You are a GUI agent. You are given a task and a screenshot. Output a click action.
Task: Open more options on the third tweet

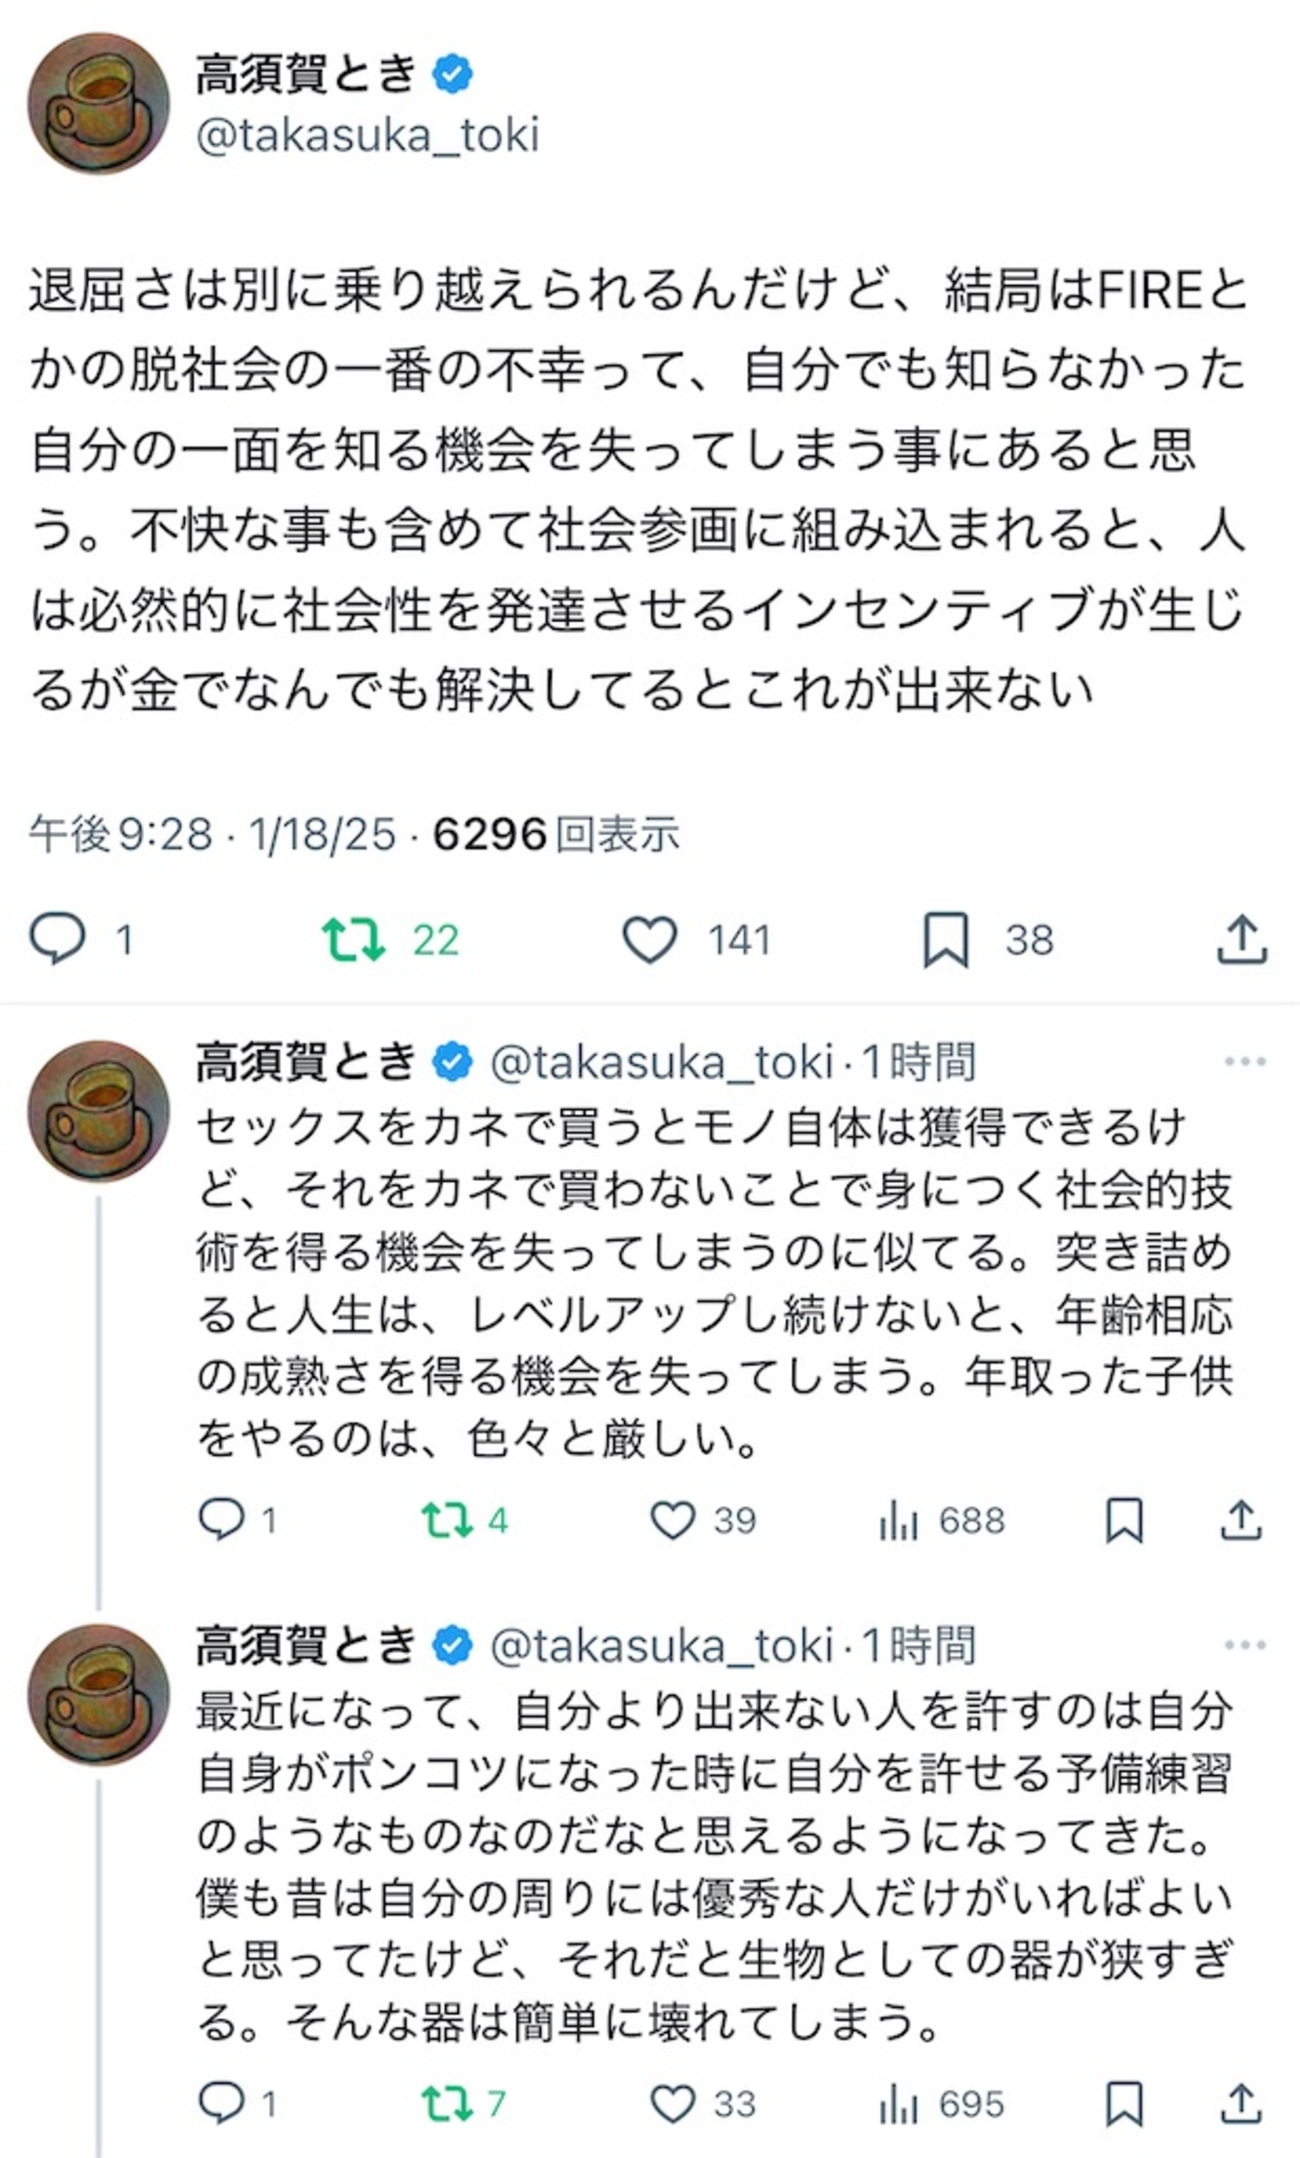click(x=1244, y=1645)
